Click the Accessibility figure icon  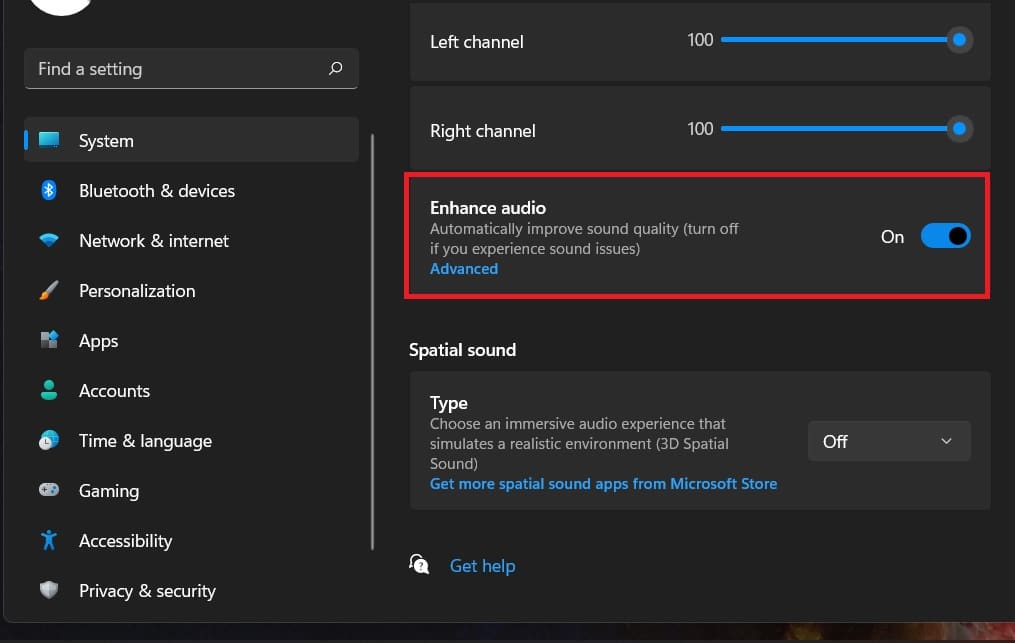49,540
